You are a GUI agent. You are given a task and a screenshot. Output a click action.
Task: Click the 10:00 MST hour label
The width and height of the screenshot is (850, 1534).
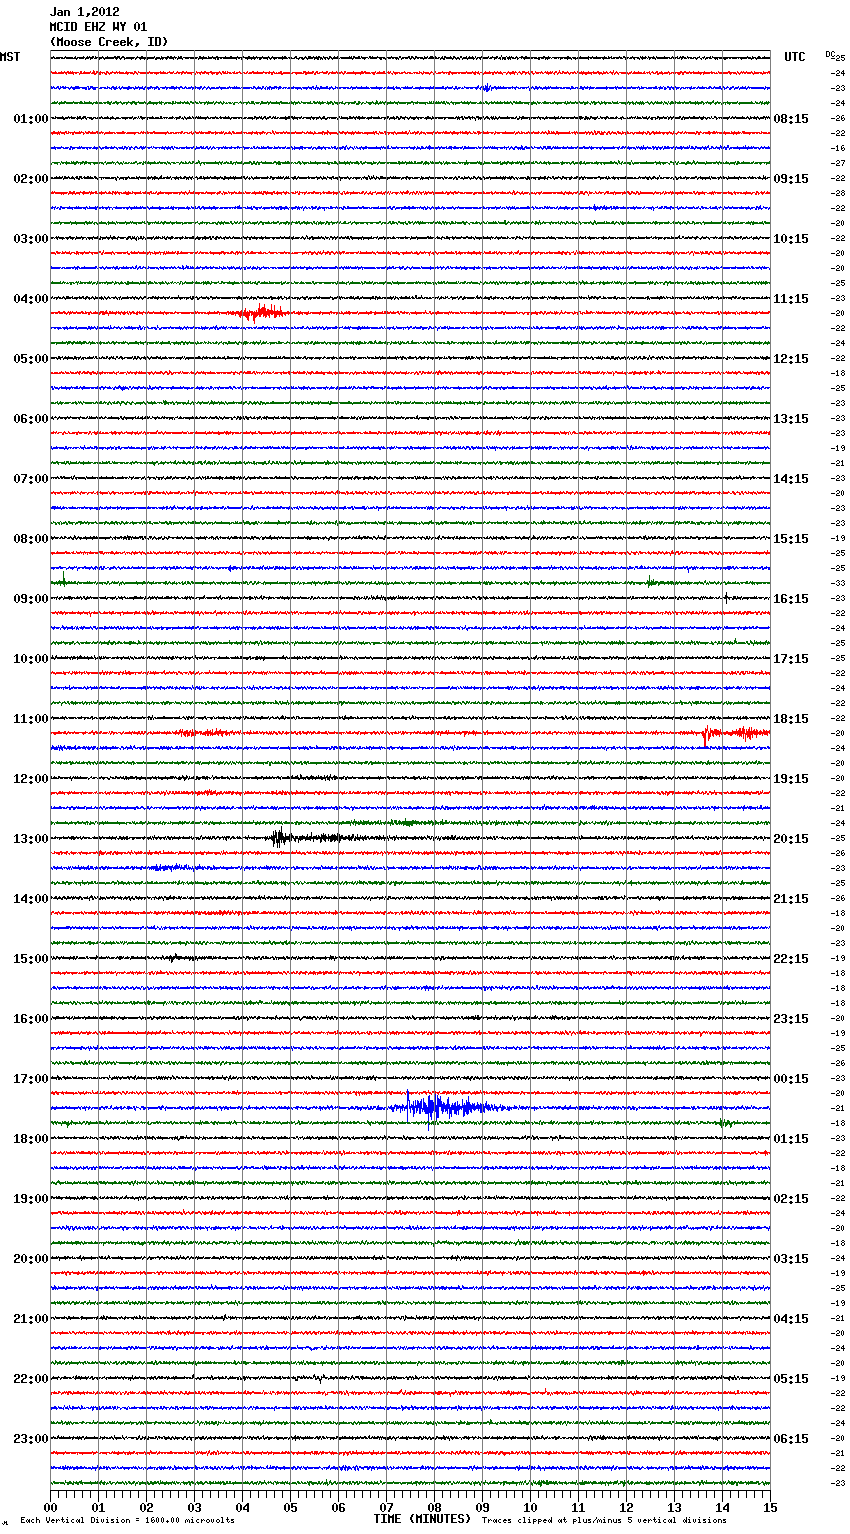click(31, 659)
